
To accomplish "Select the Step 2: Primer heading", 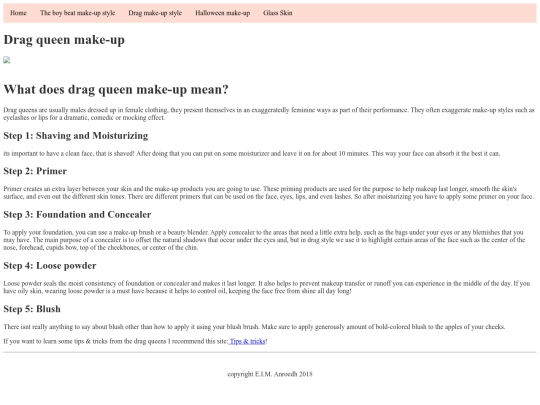I will (x=35, y=171).
